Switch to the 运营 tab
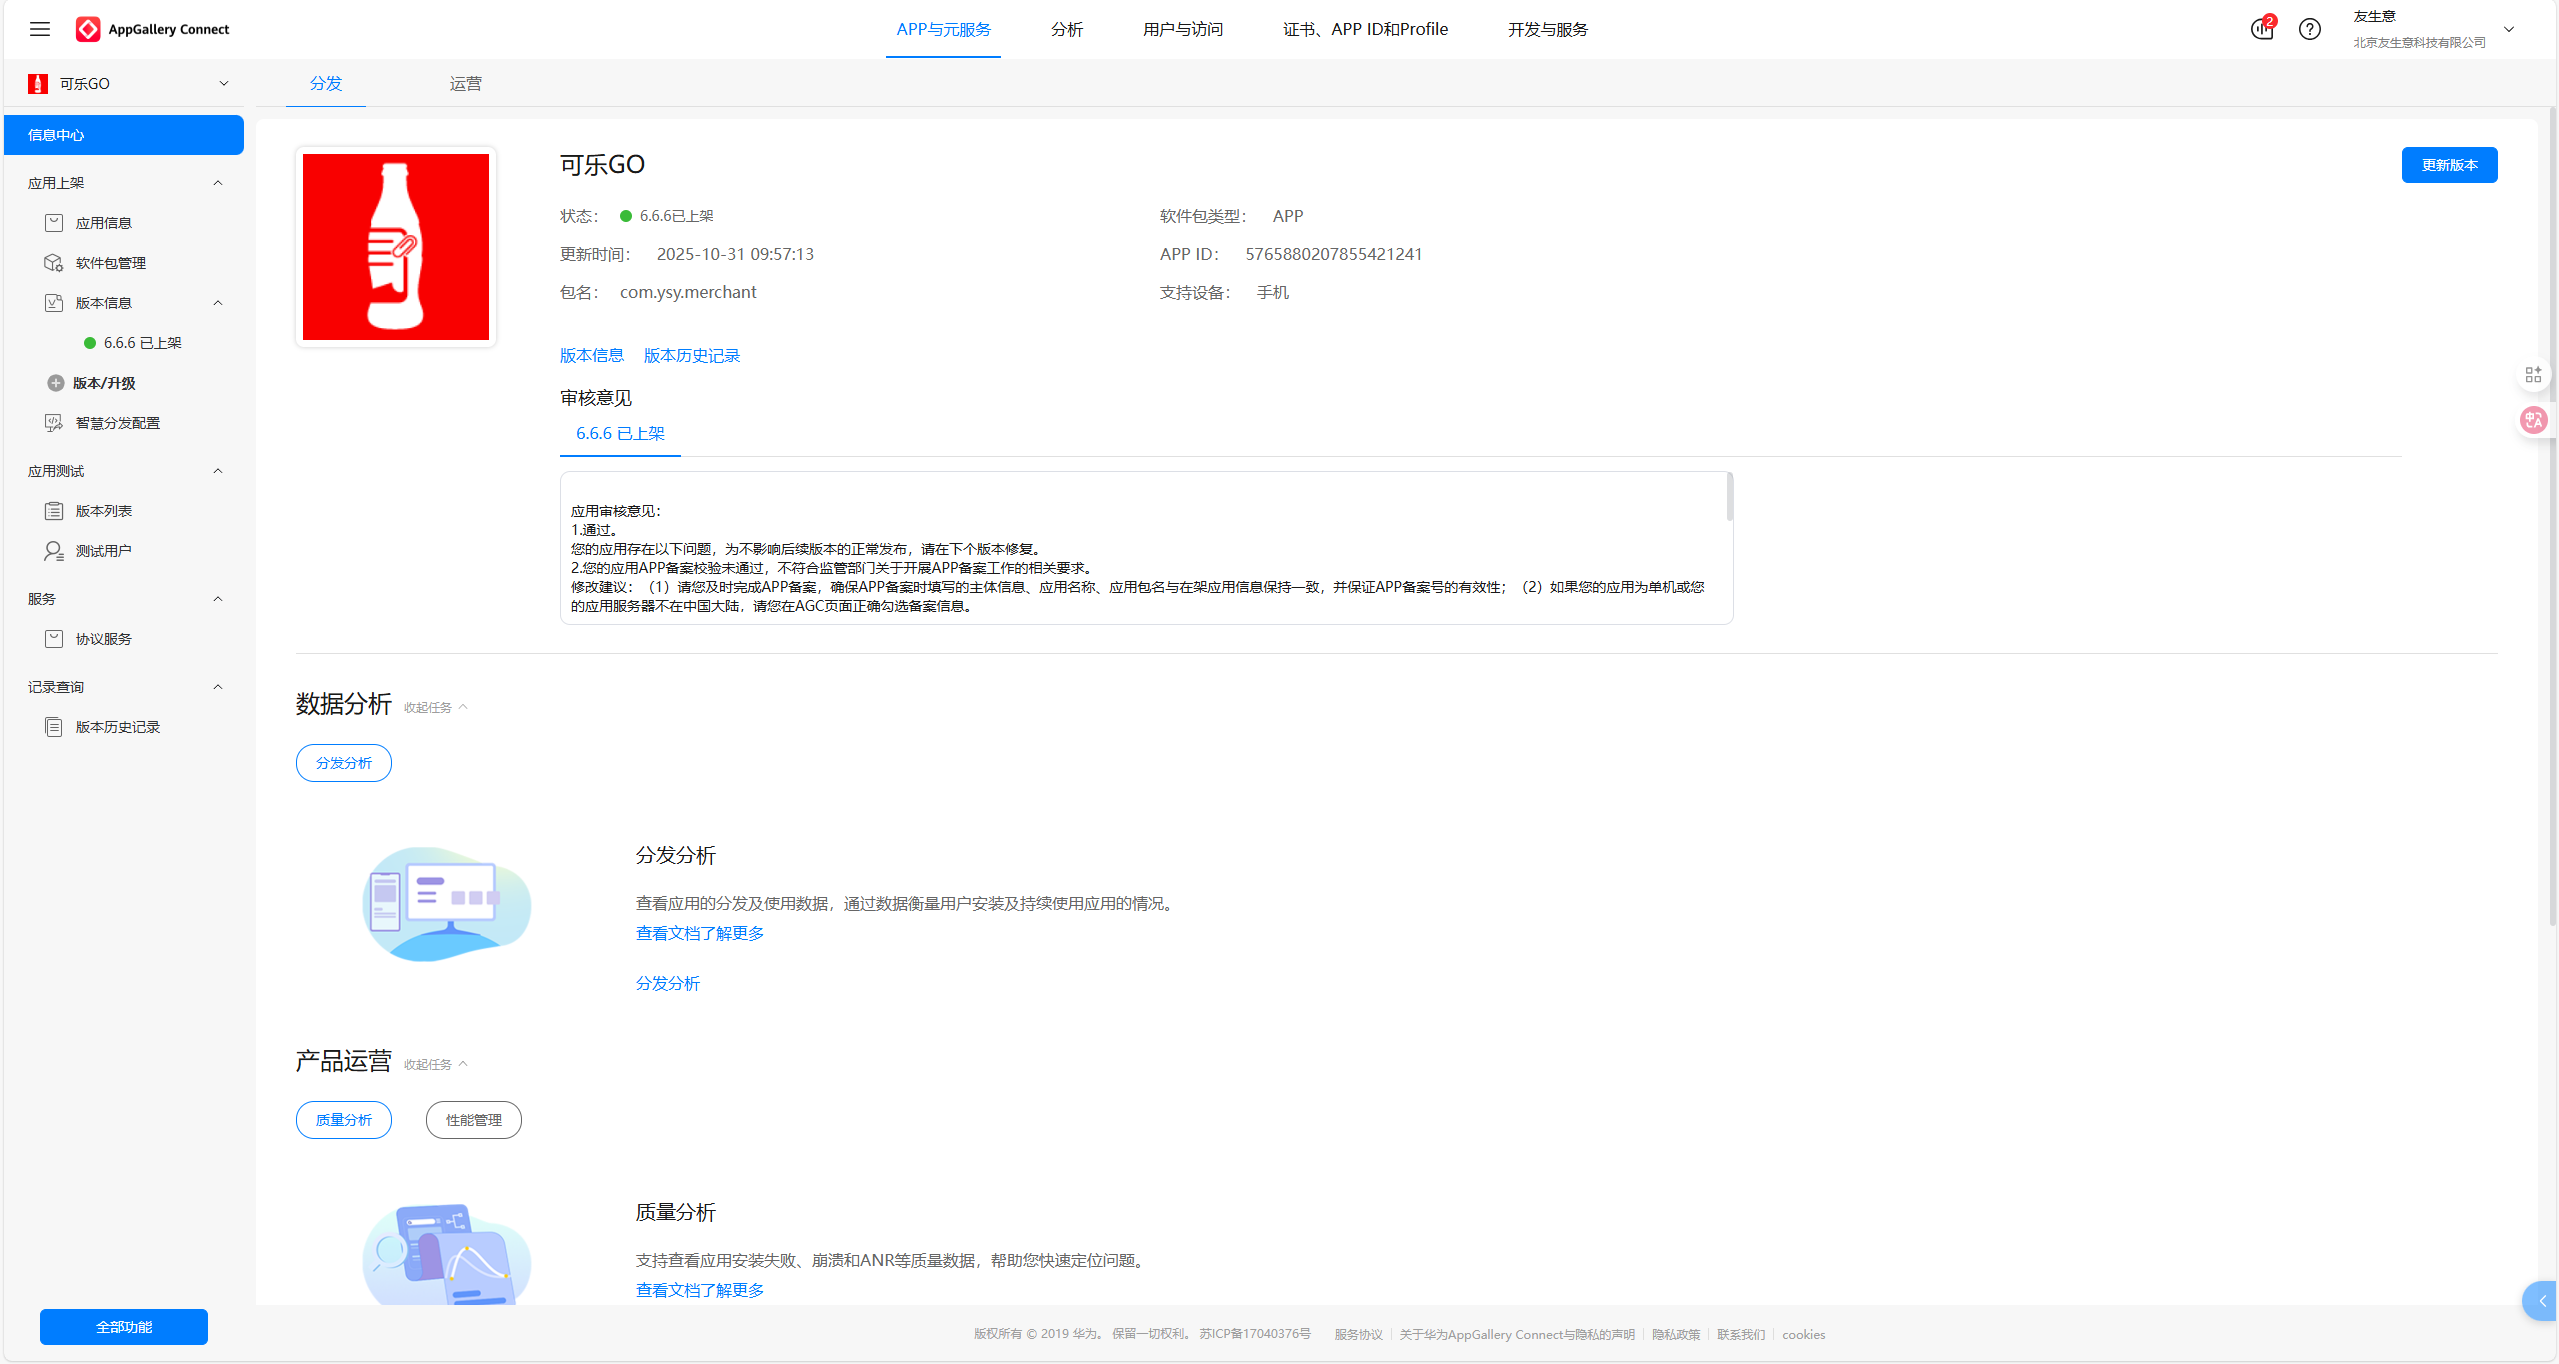 pos(465,84)
